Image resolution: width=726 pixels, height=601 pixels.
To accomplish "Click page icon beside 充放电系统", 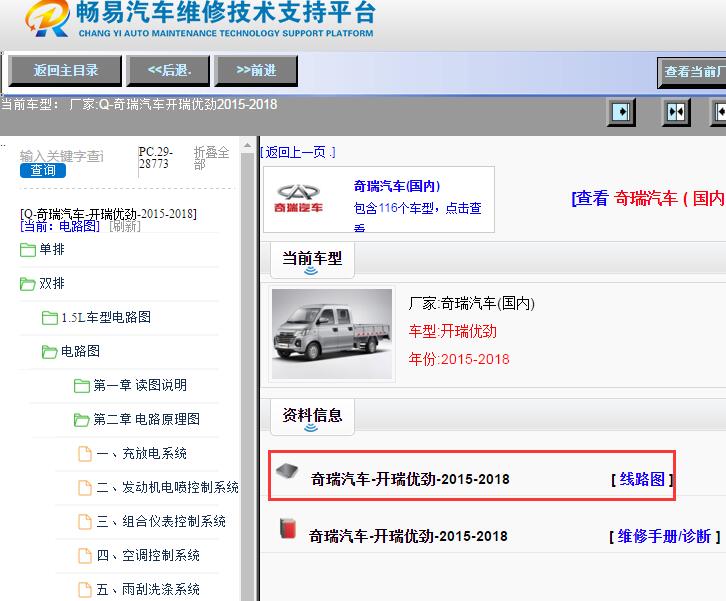I will 85,454.
